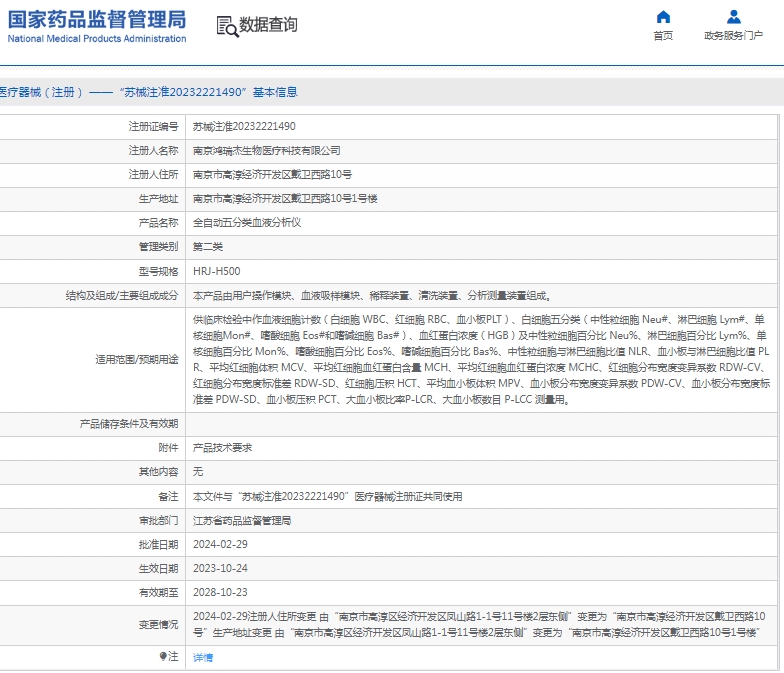Click the 附件 value 产品技术要求

pos(222,448)
